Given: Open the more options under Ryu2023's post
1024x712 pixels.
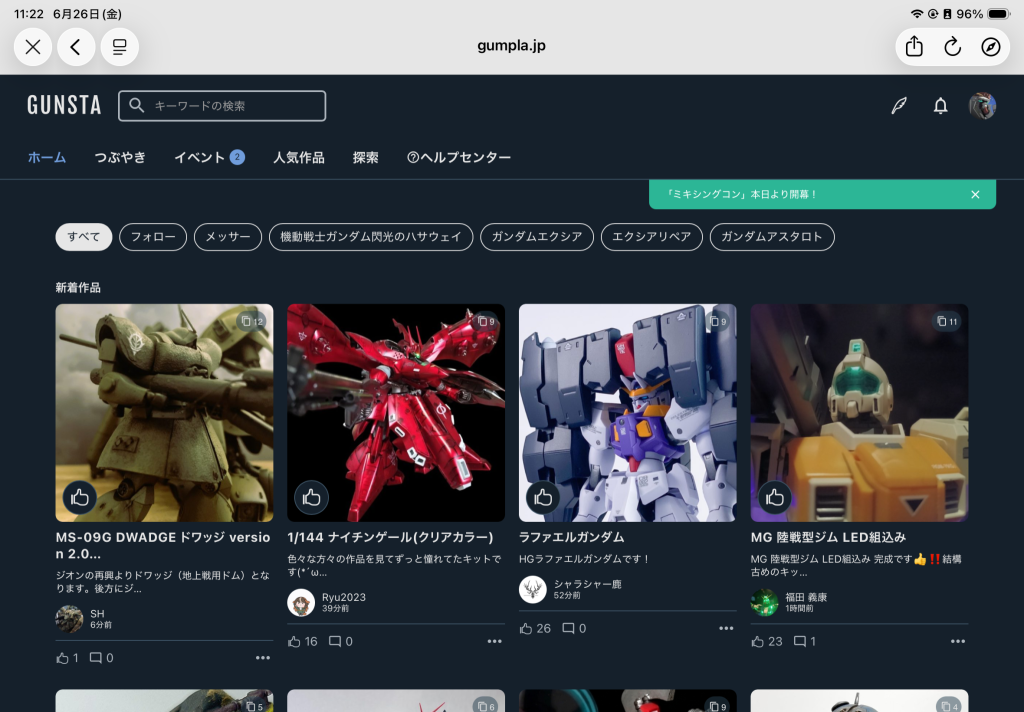Looking at the screenshot, I should (x=494, y=642).
